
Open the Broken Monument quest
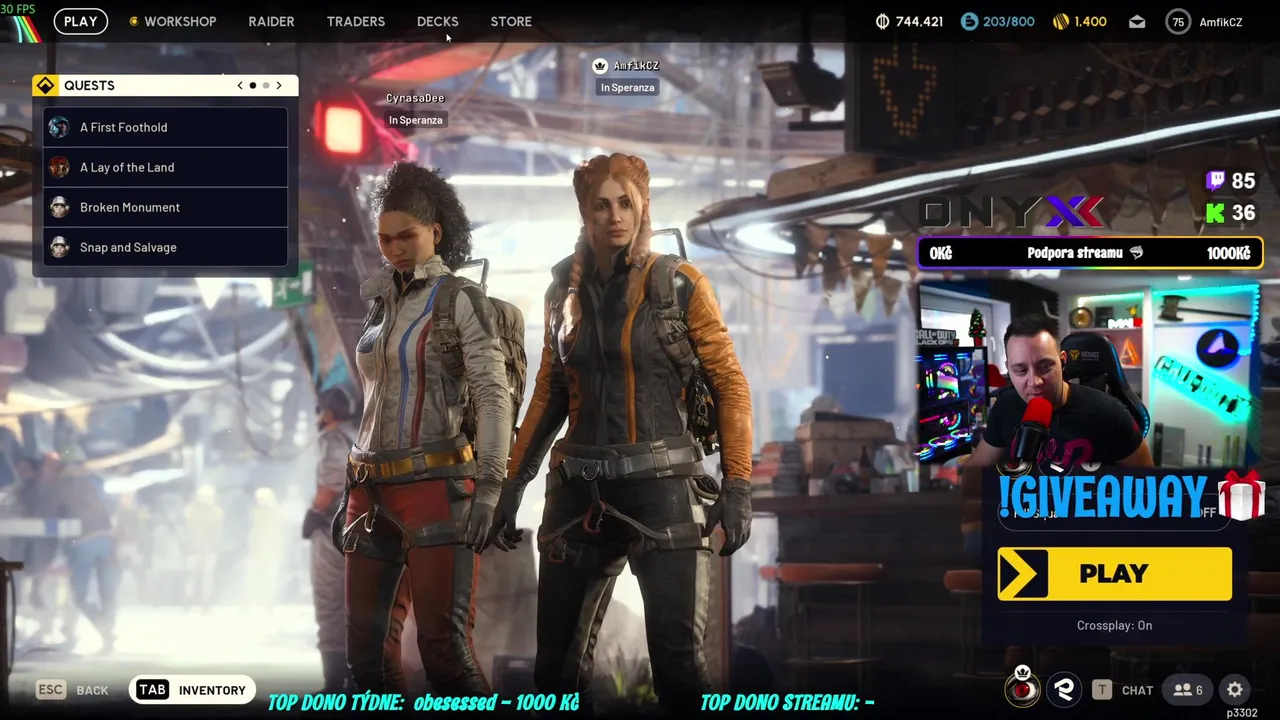[166, 207]
